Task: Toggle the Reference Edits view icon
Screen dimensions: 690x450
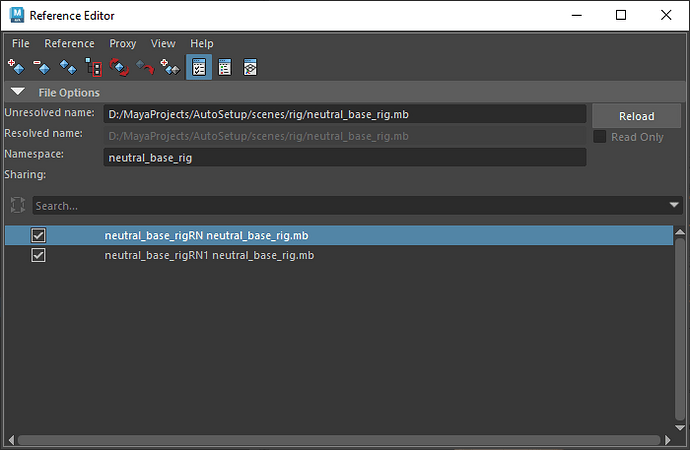Action: click(x=225, y=67)
